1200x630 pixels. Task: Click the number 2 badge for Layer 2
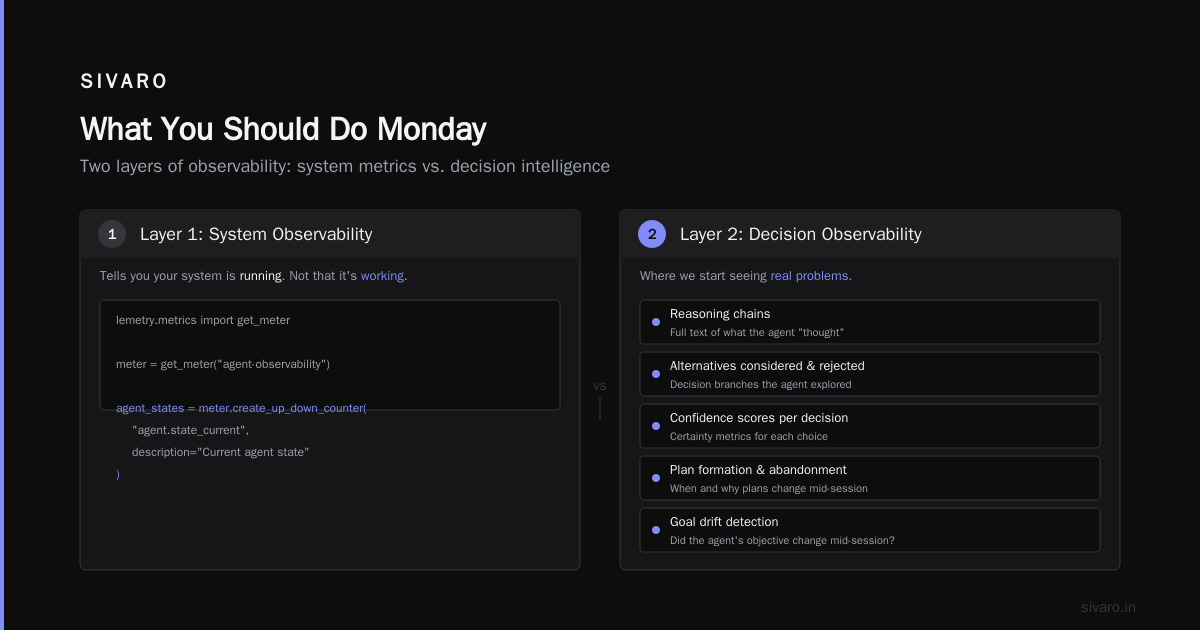[x=652, y=234]
